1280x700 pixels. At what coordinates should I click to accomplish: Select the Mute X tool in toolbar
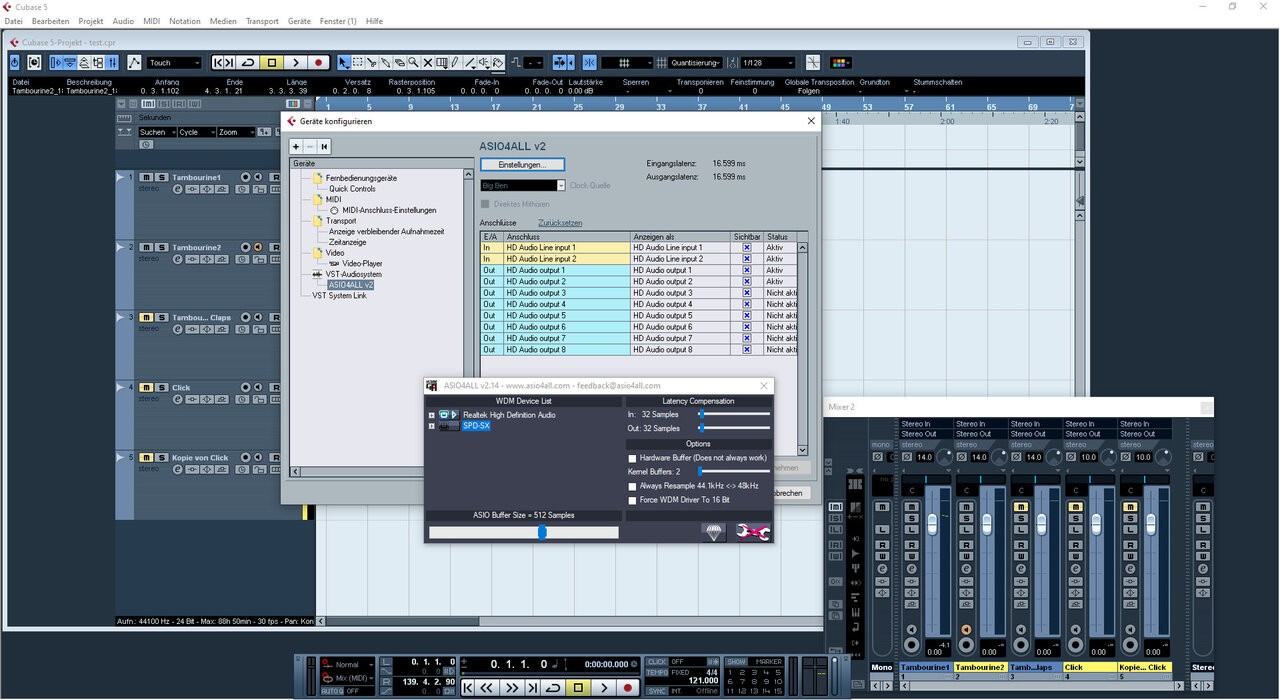[x=427, y=62]
